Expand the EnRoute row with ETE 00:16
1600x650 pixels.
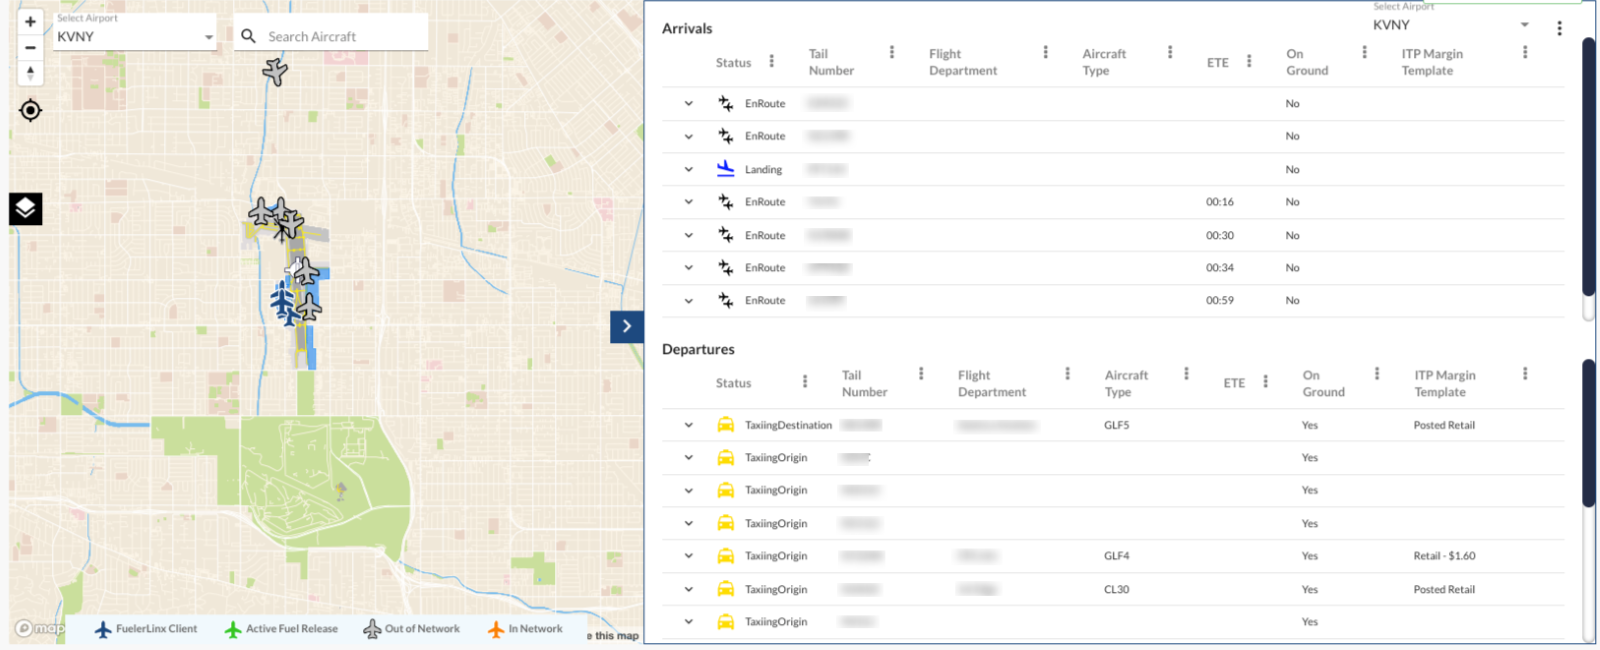click(x=688, y=201)
